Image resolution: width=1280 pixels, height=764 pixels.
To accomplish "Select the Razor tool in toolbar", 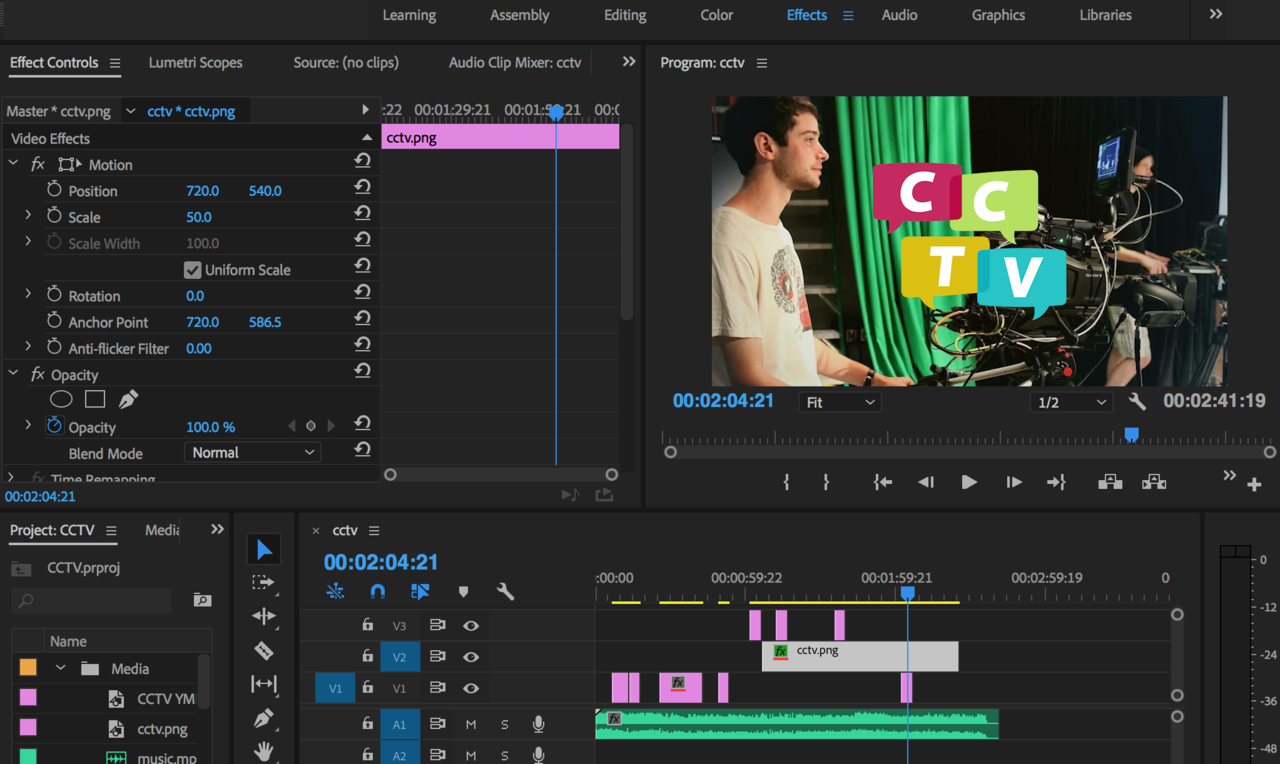I will [264, 651].
